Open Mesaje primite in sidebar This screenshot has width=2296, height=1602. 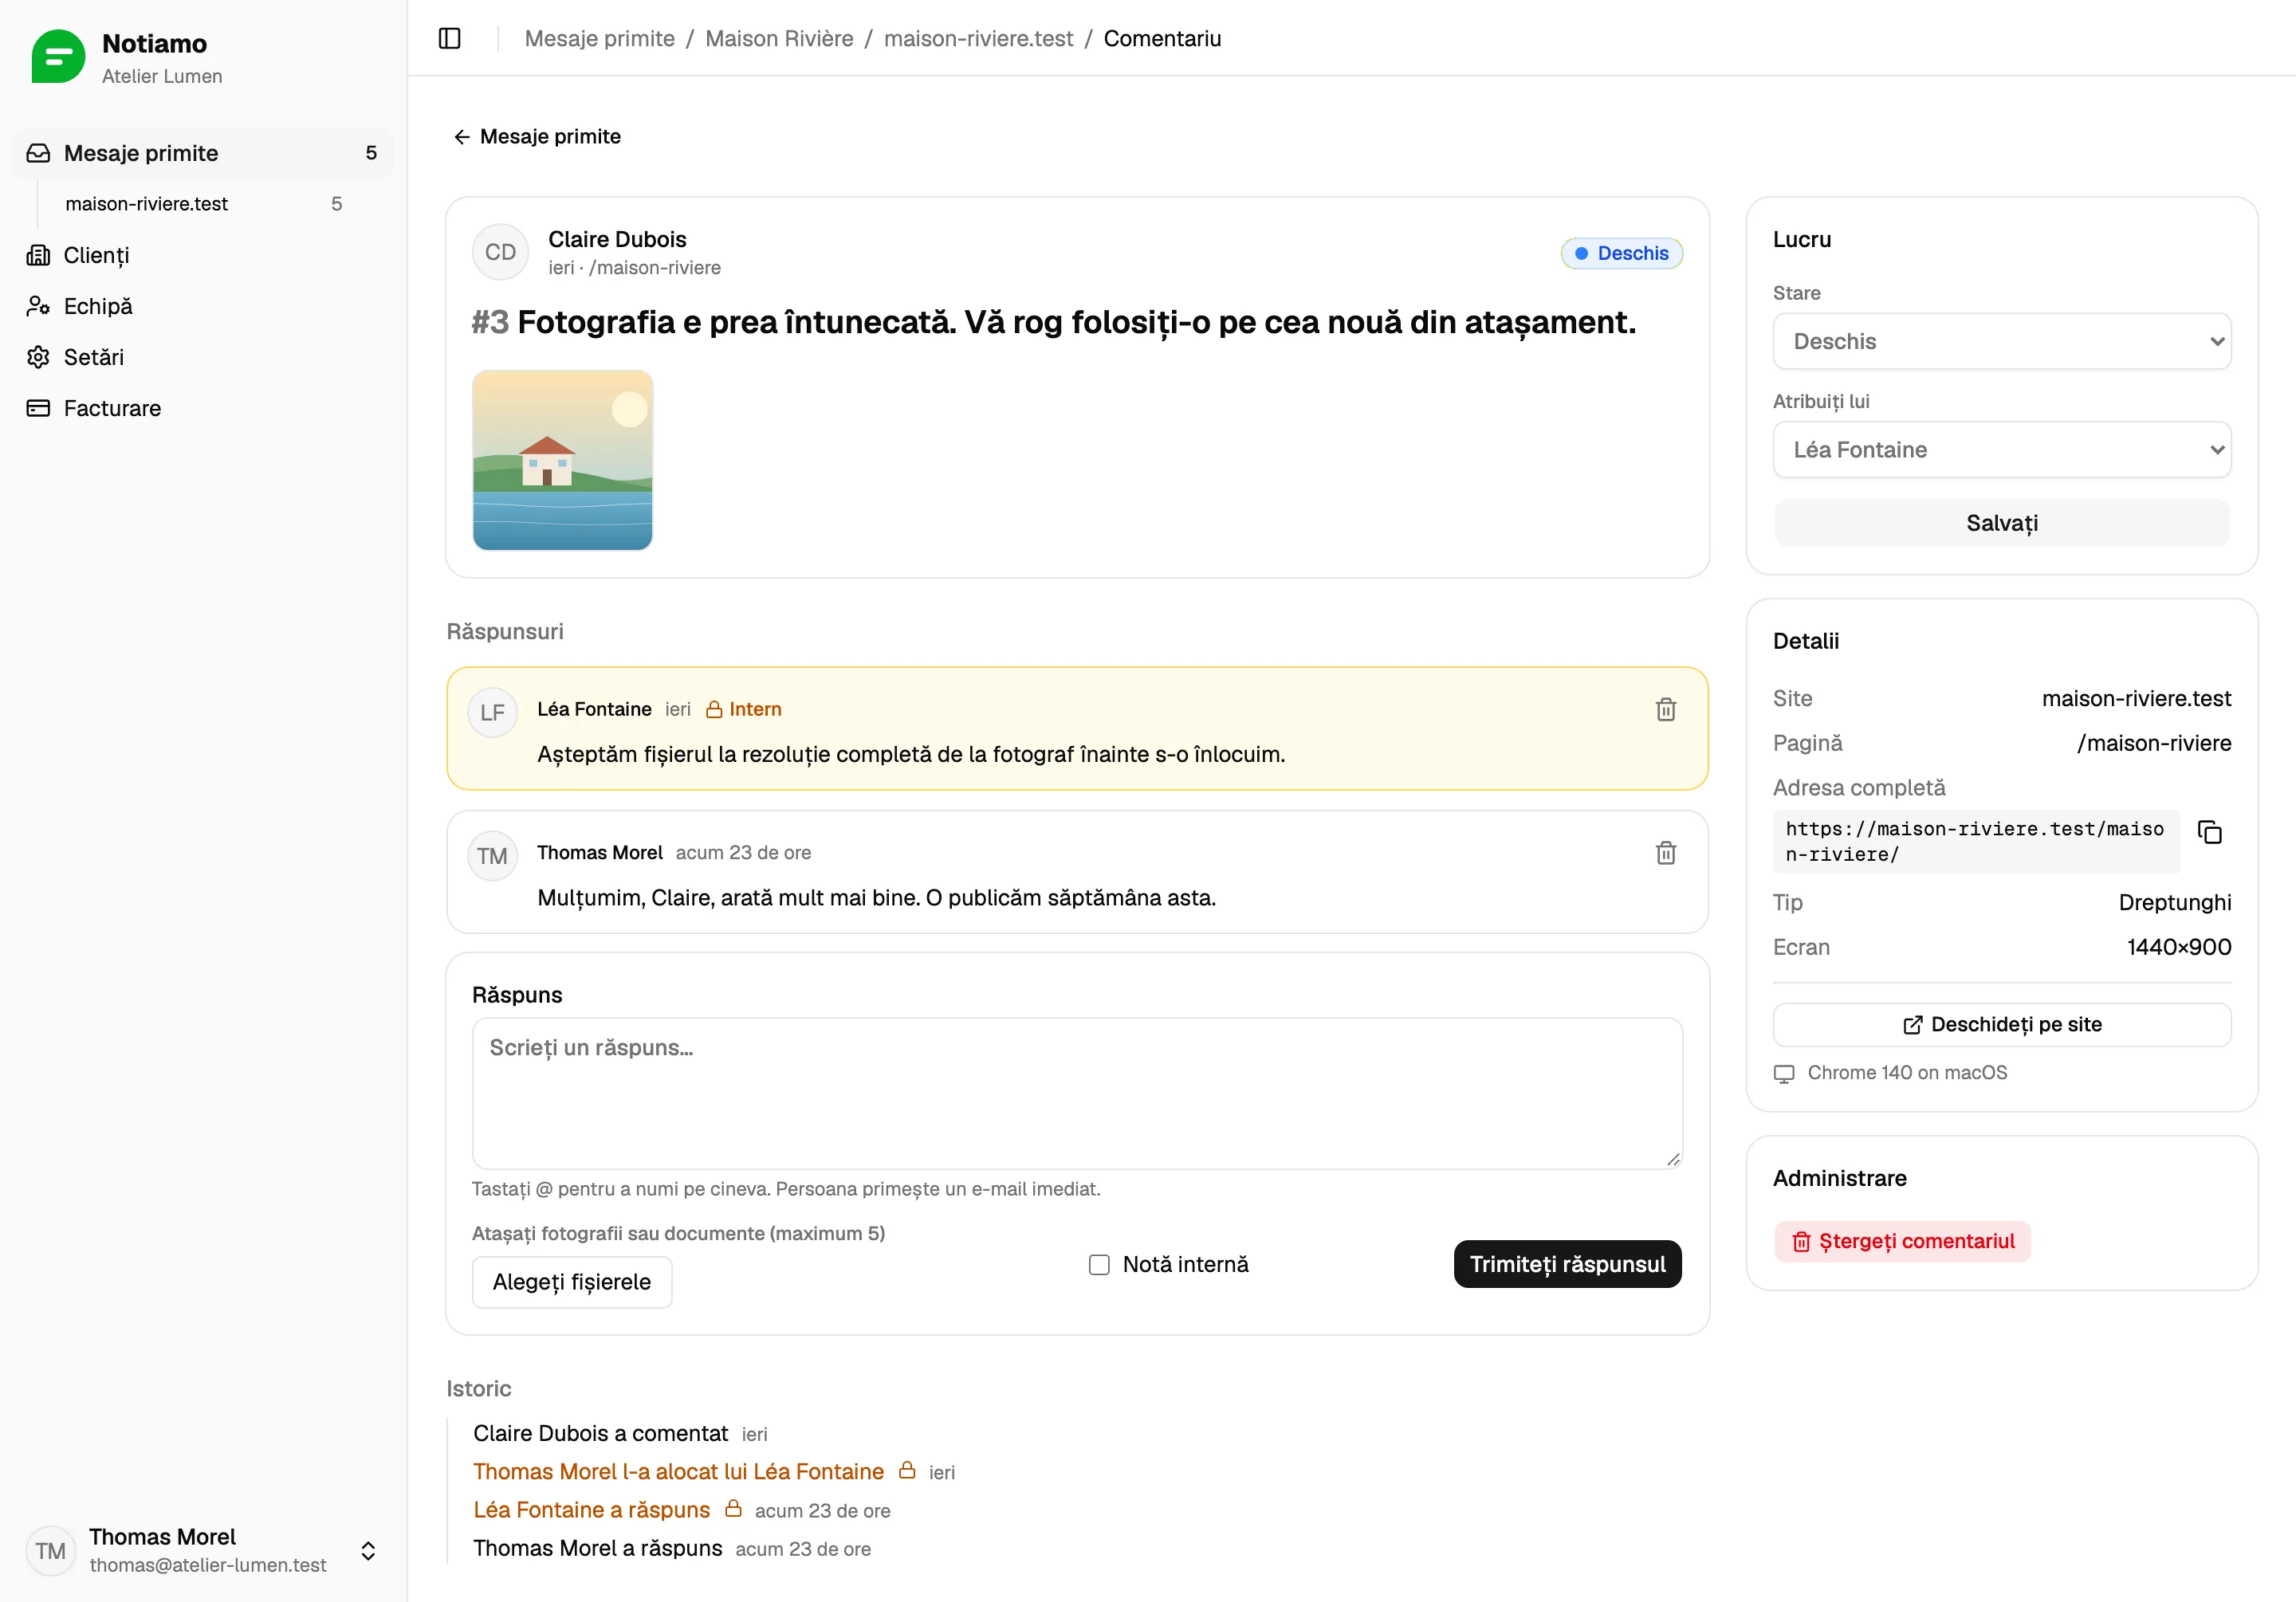coord(203,153)
